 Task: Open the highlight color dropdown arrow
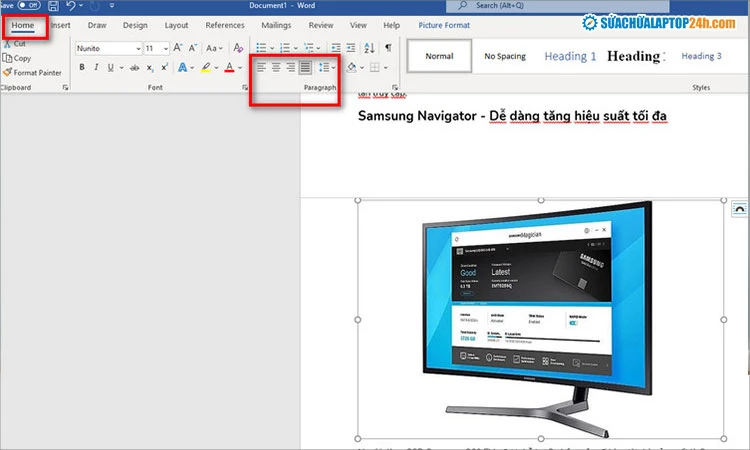(216, 68)
